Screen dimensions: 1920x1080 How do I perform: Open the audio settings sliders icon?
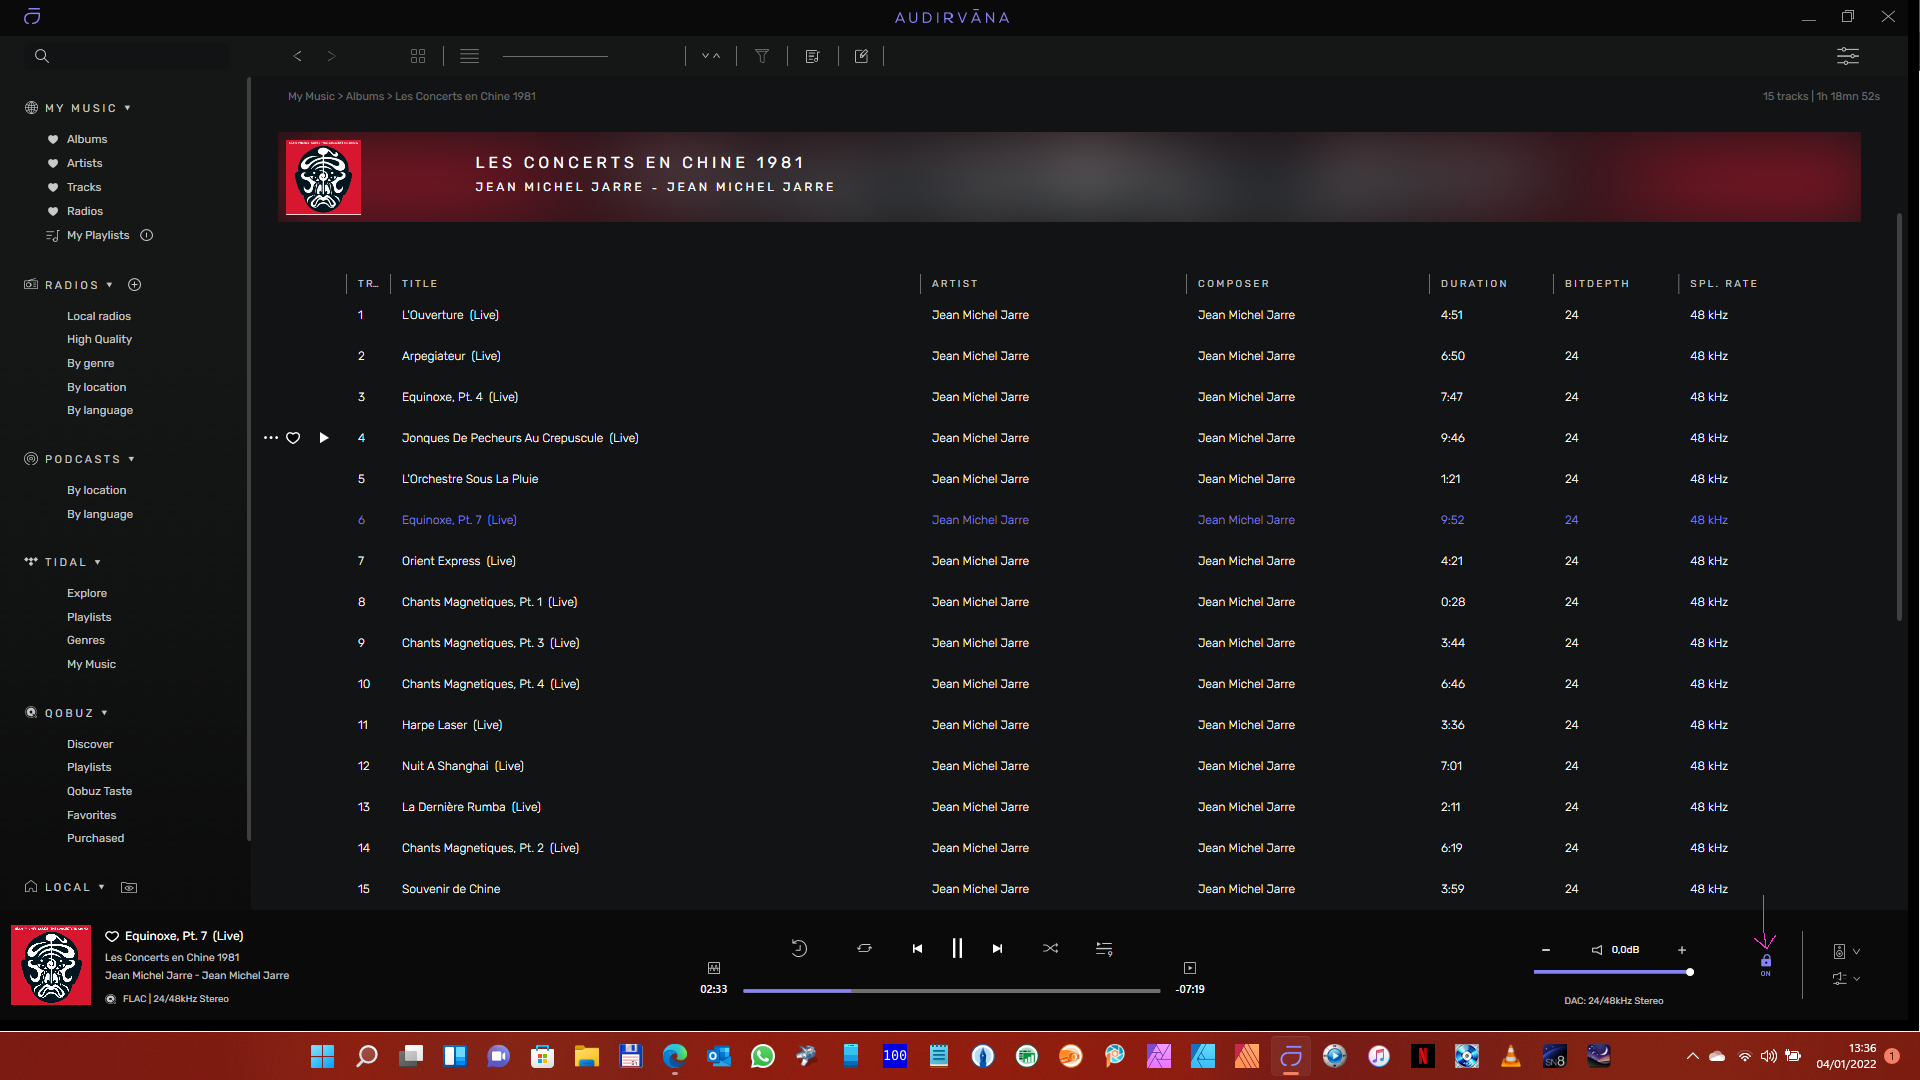click(1848, 56)
